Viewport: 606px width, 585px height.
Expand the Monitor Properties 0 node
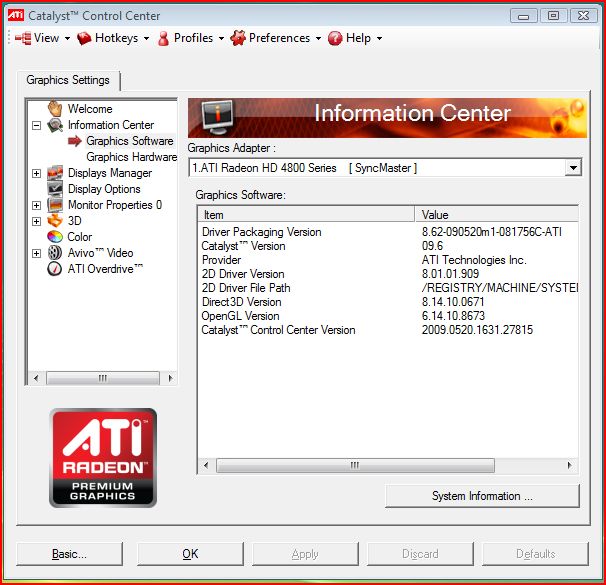point(36,205)
